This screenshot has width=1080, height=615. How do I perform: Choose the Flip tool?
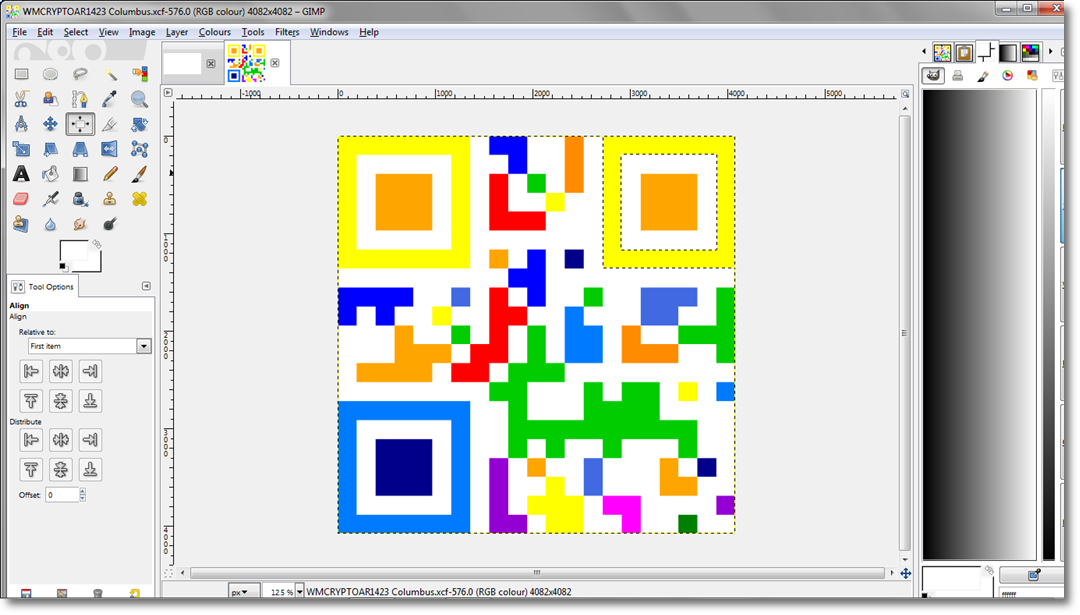point(110,149)
